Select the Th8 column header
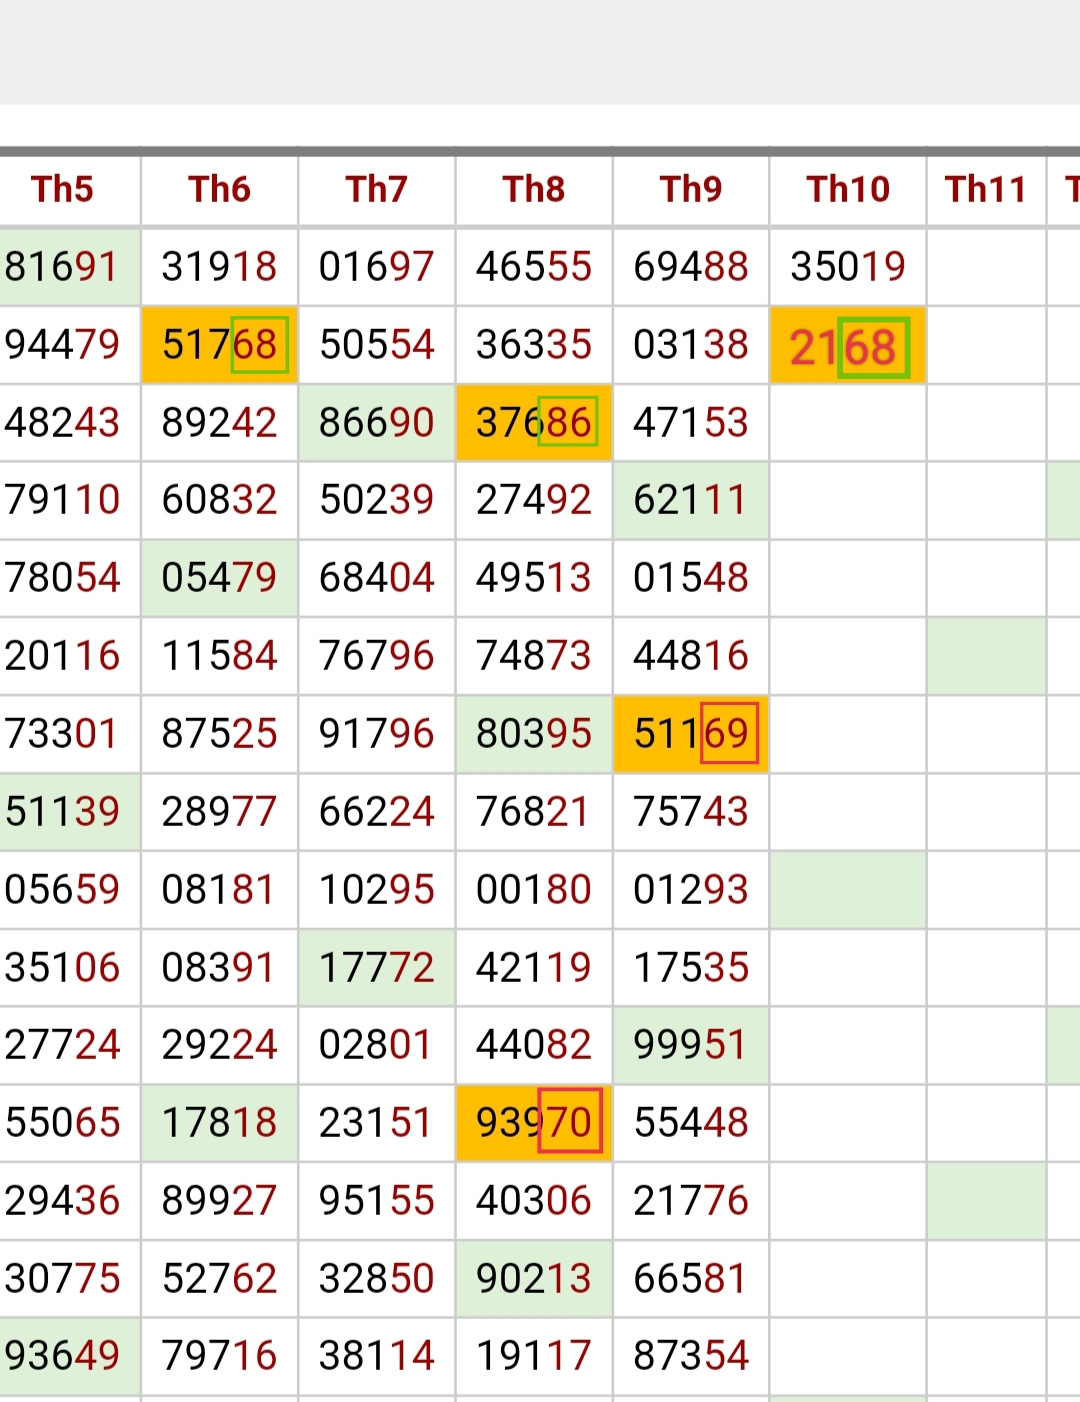Image resolution: width=1080 pixels, height=1402 pixels. [x=533, y=189]
